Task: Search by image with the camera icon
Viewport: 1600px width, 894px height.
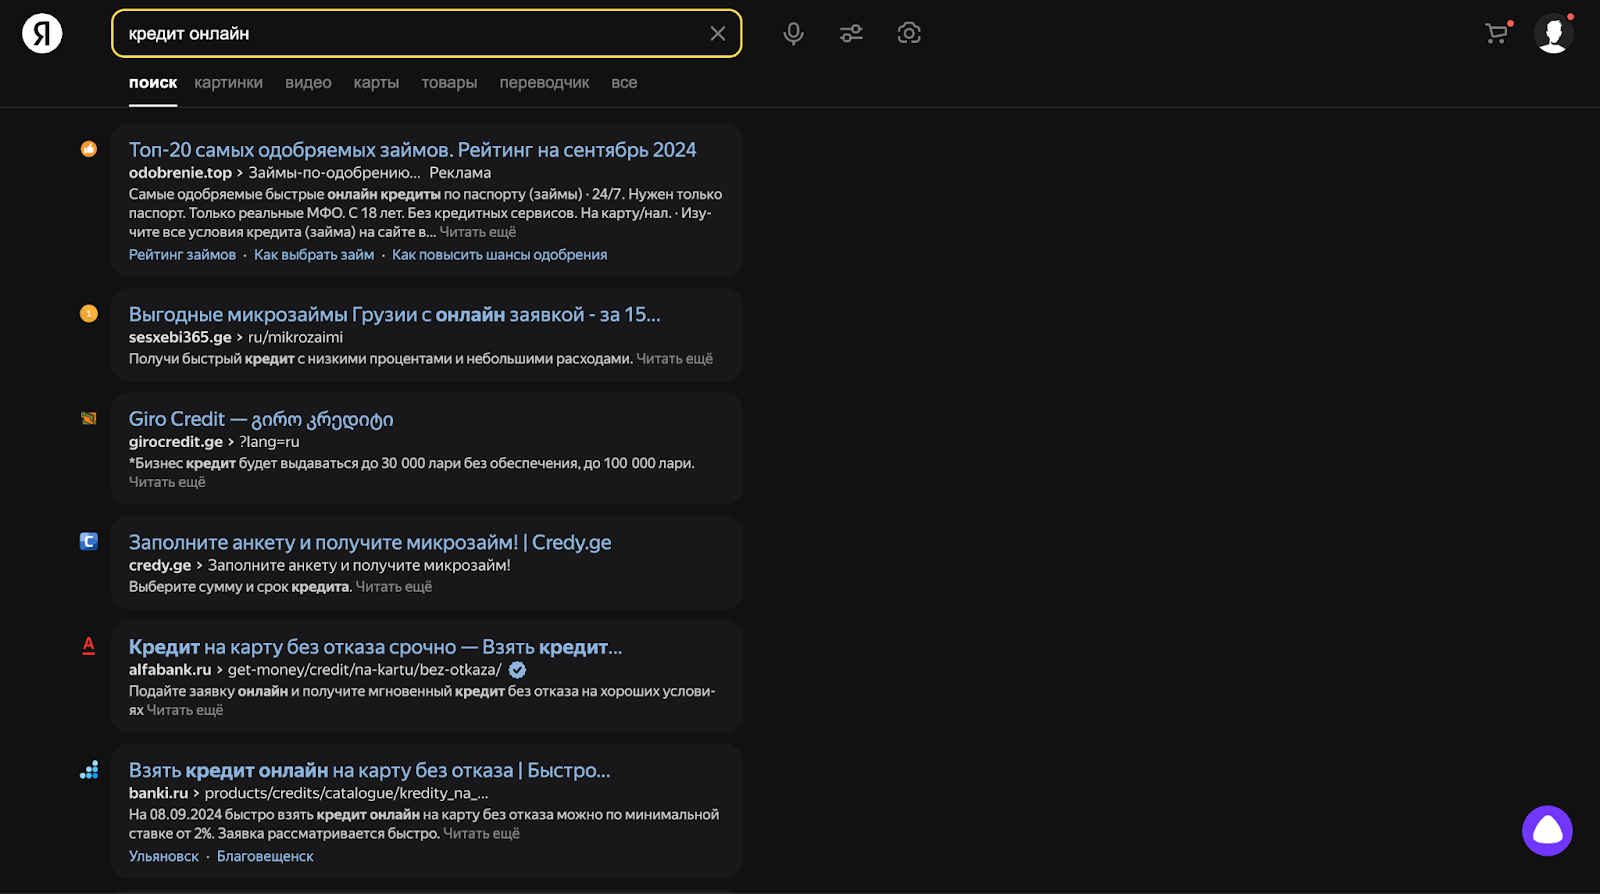Action: 909,33
